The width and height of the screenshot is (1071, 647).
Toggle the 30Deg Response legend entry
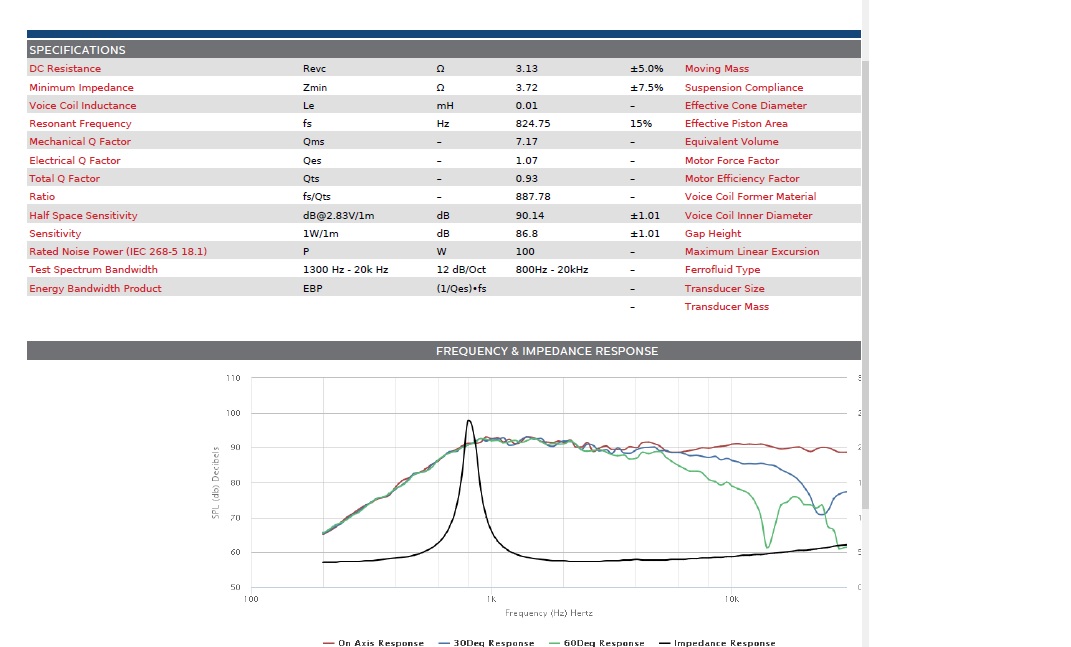pyautogui.click(x=486, y=643)
